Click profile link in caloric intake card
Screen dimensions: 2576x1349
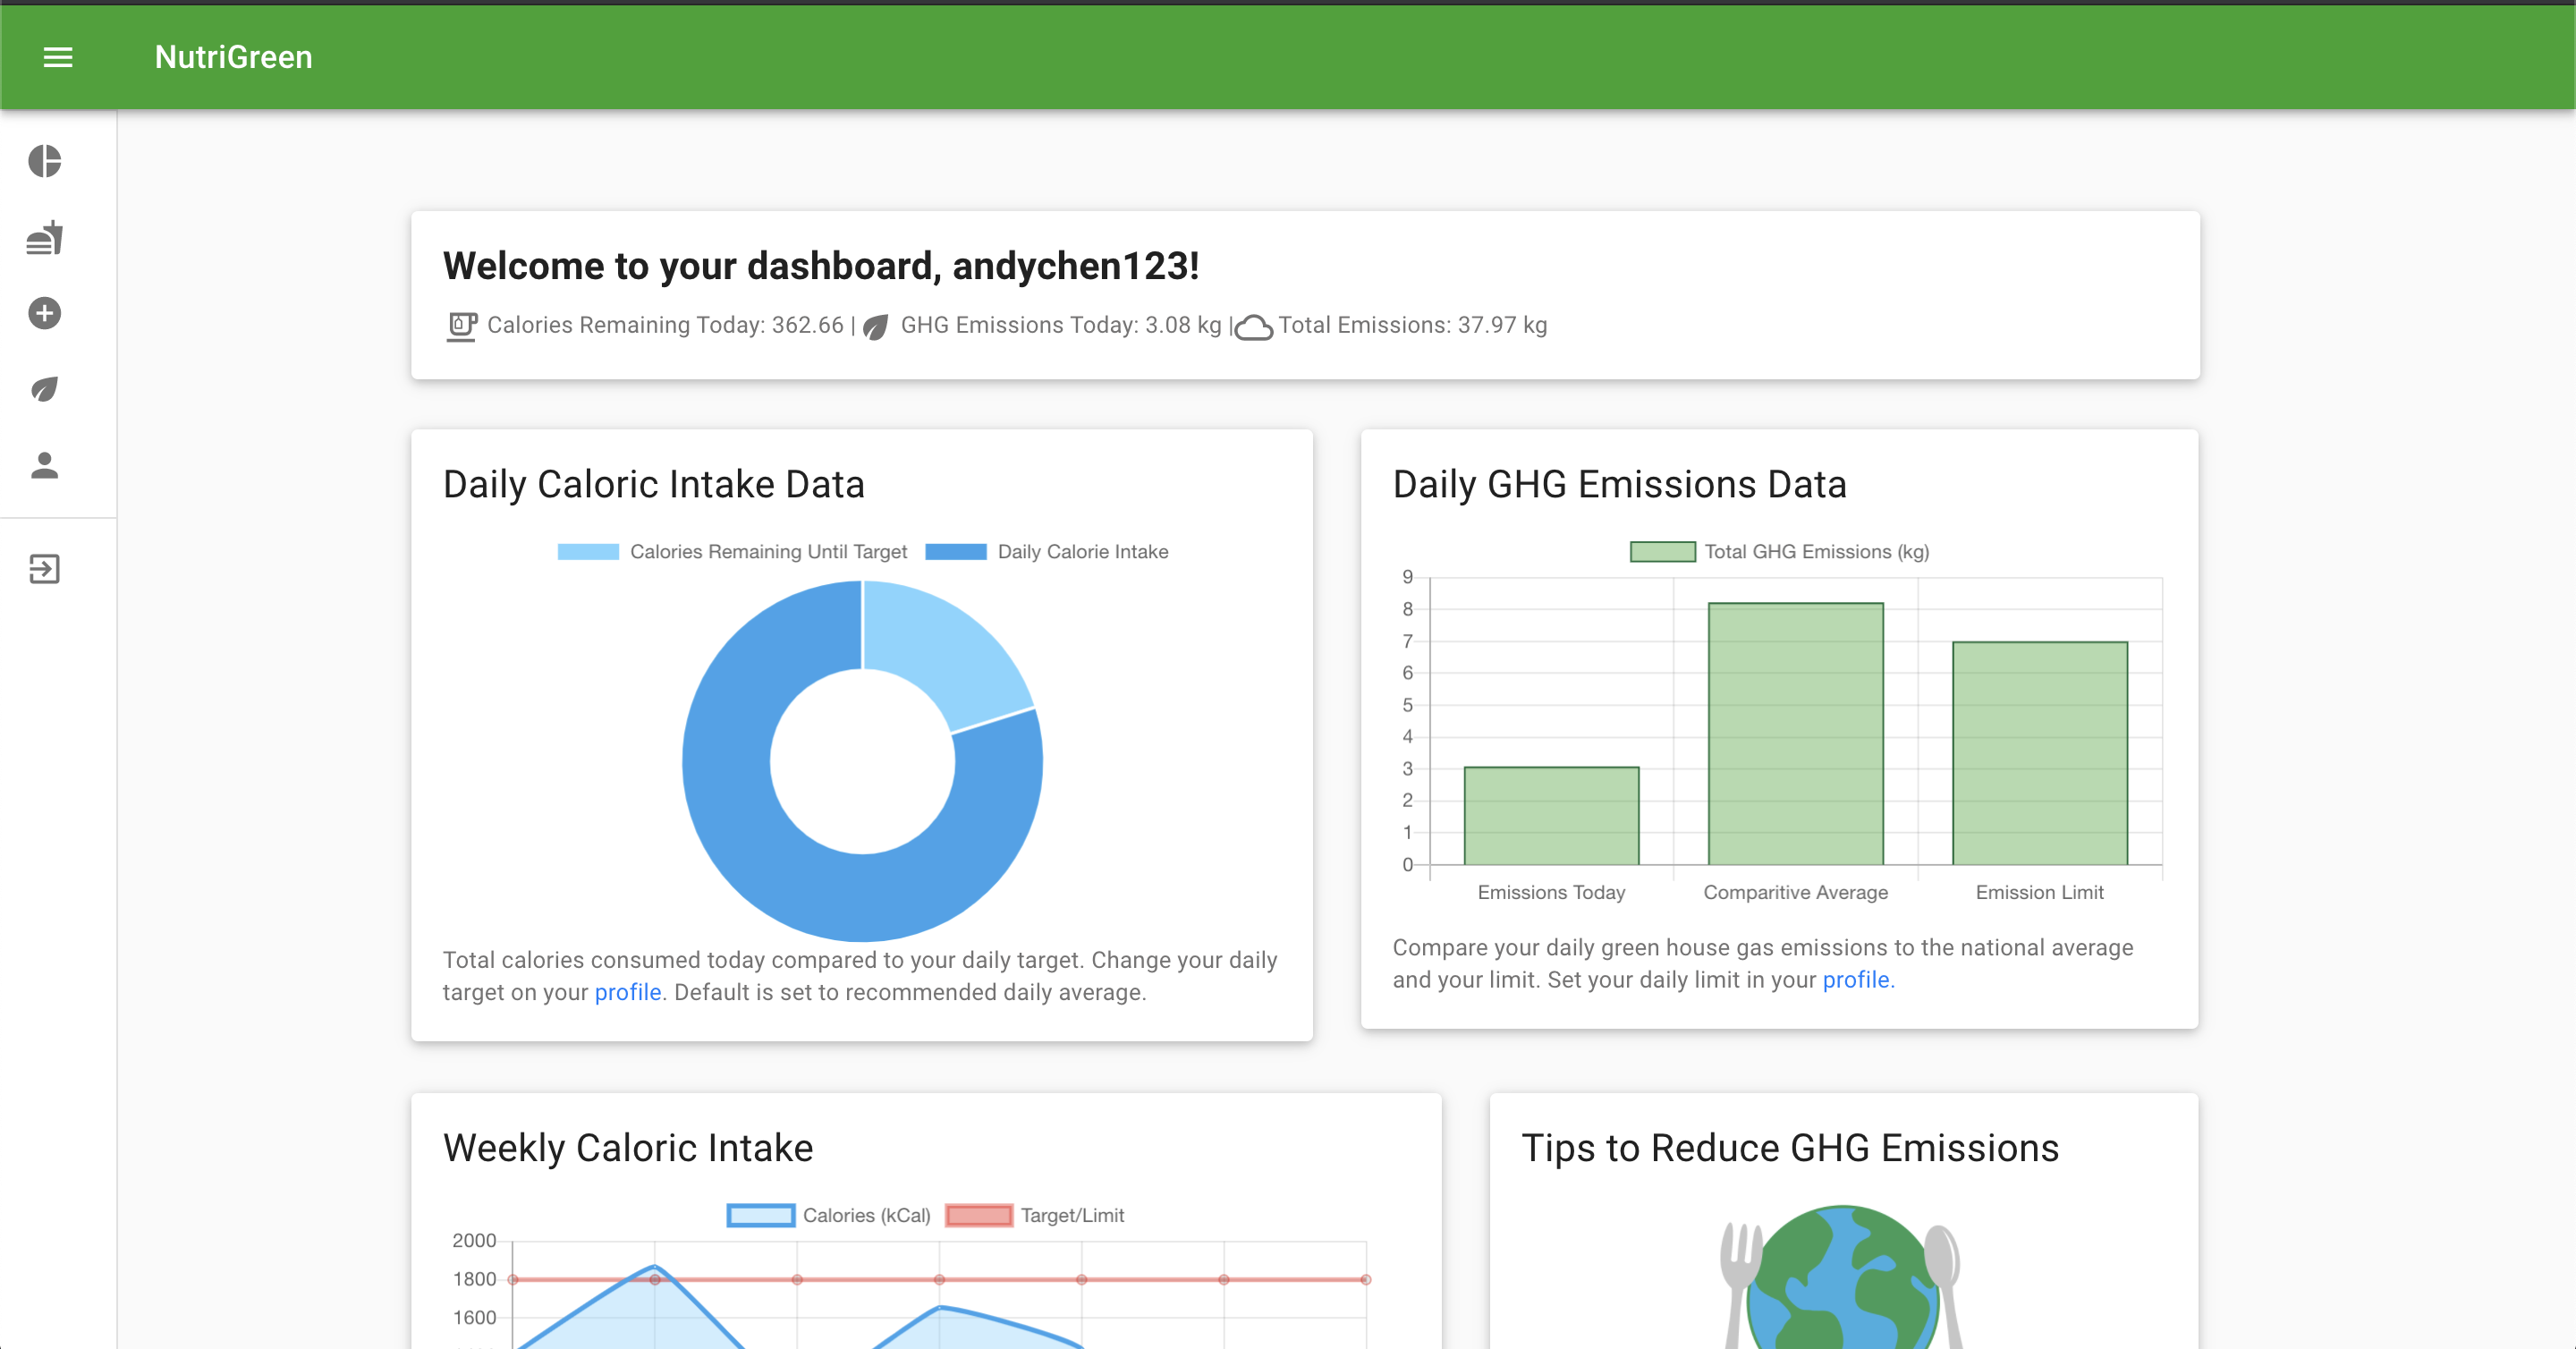[627, 992]
